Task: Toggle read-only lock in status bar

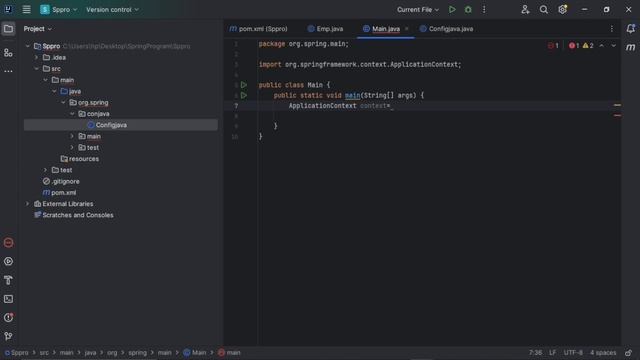Action: point(628,353)
